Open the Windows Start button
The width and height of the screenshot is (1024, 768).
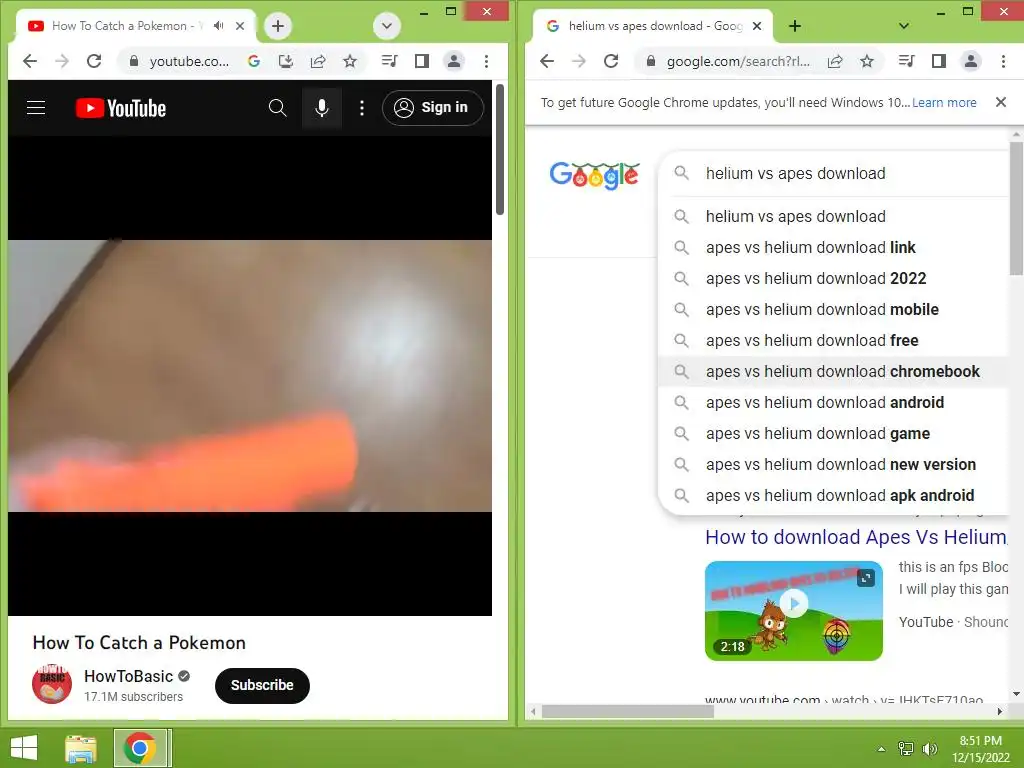coord(24,748)
